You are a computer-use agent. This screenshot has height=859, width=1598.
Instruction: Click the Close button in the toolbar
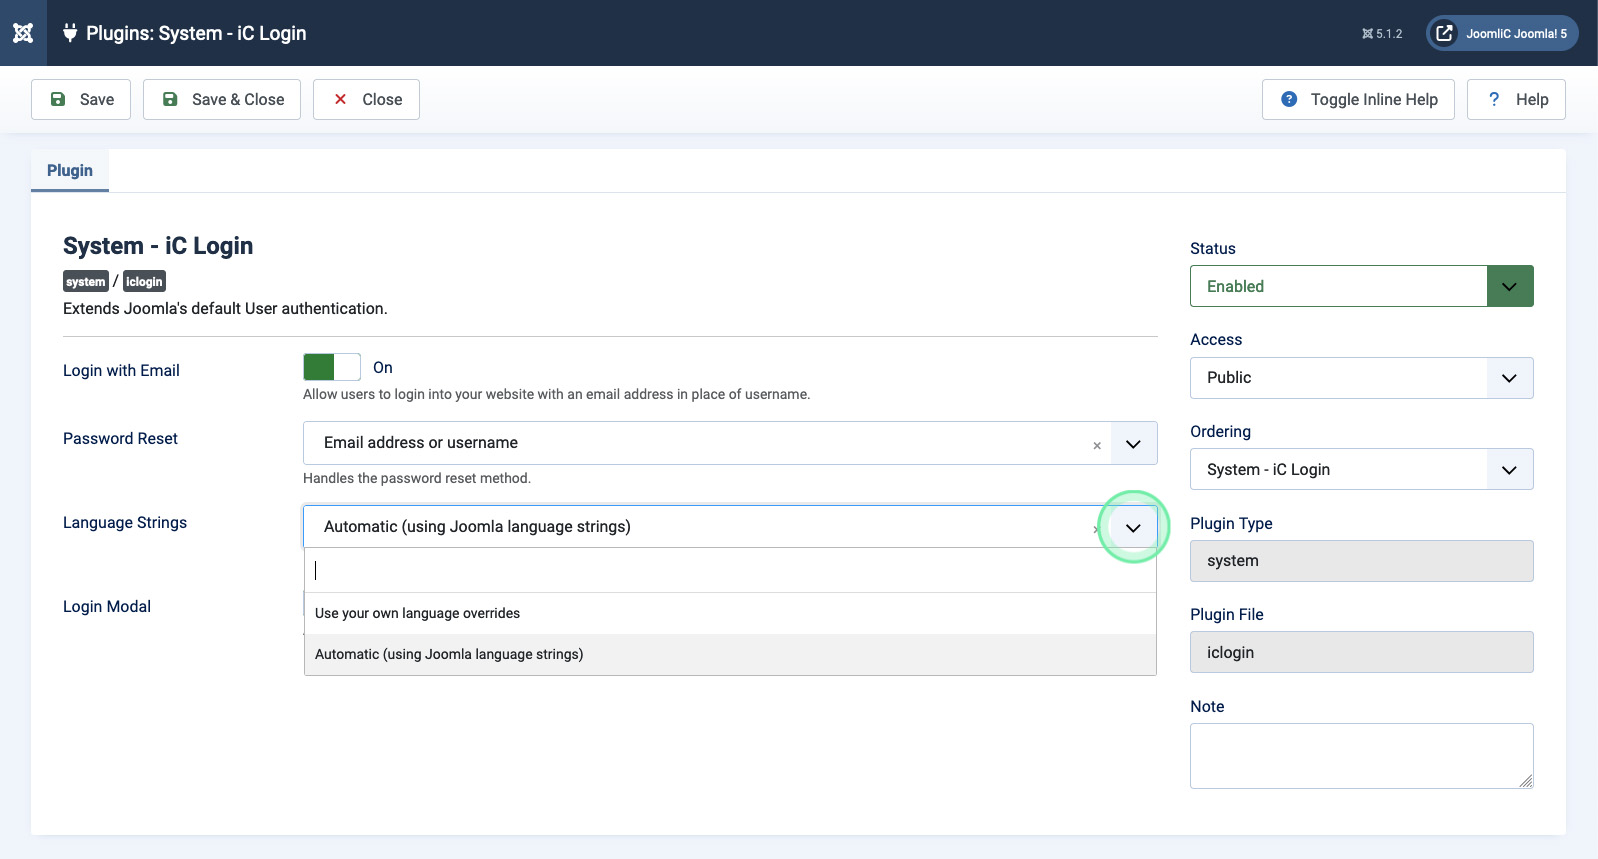(366, 100)
